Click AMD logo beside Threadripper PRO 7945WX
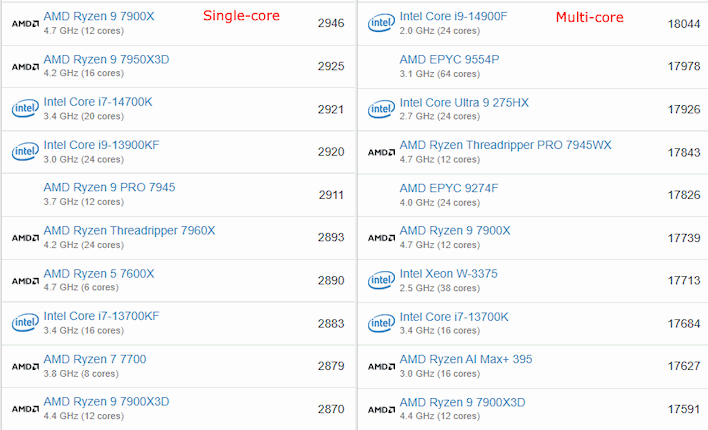Viewport: 708px width, 430px height. coord(382,153)
